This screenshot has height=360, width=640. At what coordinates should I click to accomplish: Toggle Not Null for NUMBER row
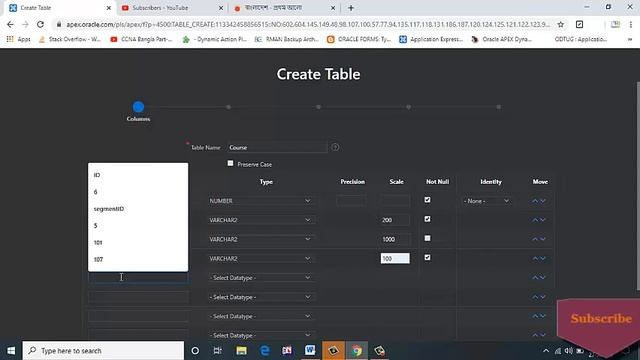[427, 200]
